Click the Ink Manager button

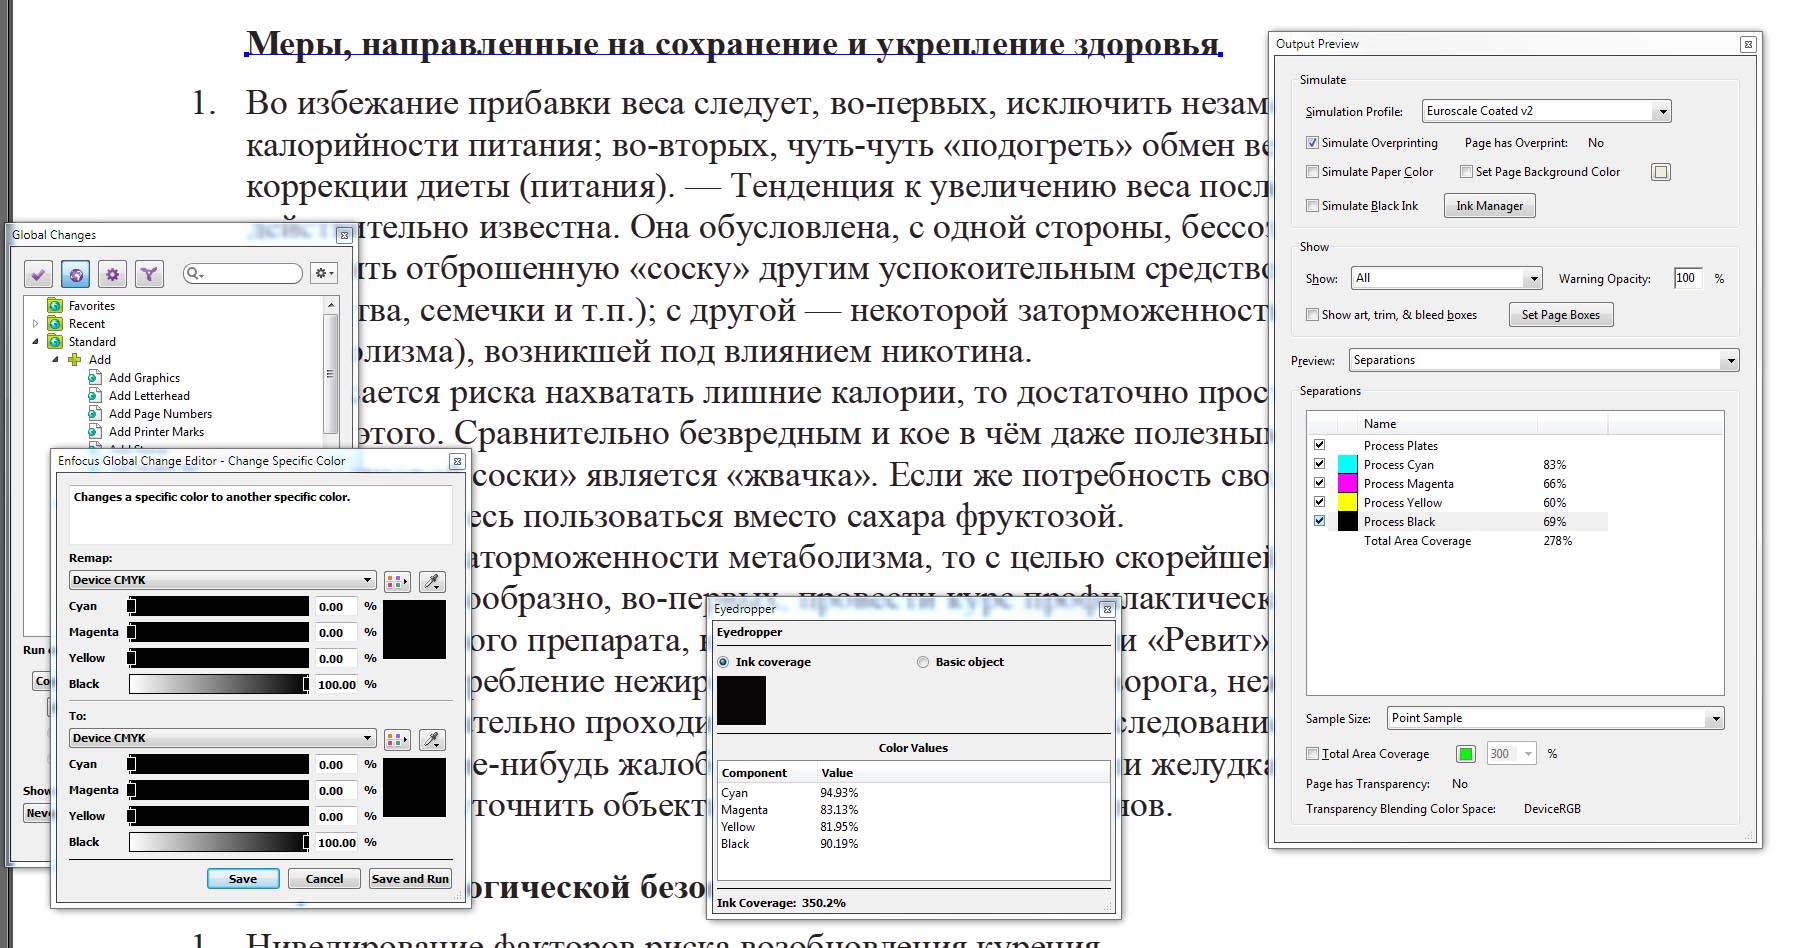pyautogui.click(x=1489, y=206)
